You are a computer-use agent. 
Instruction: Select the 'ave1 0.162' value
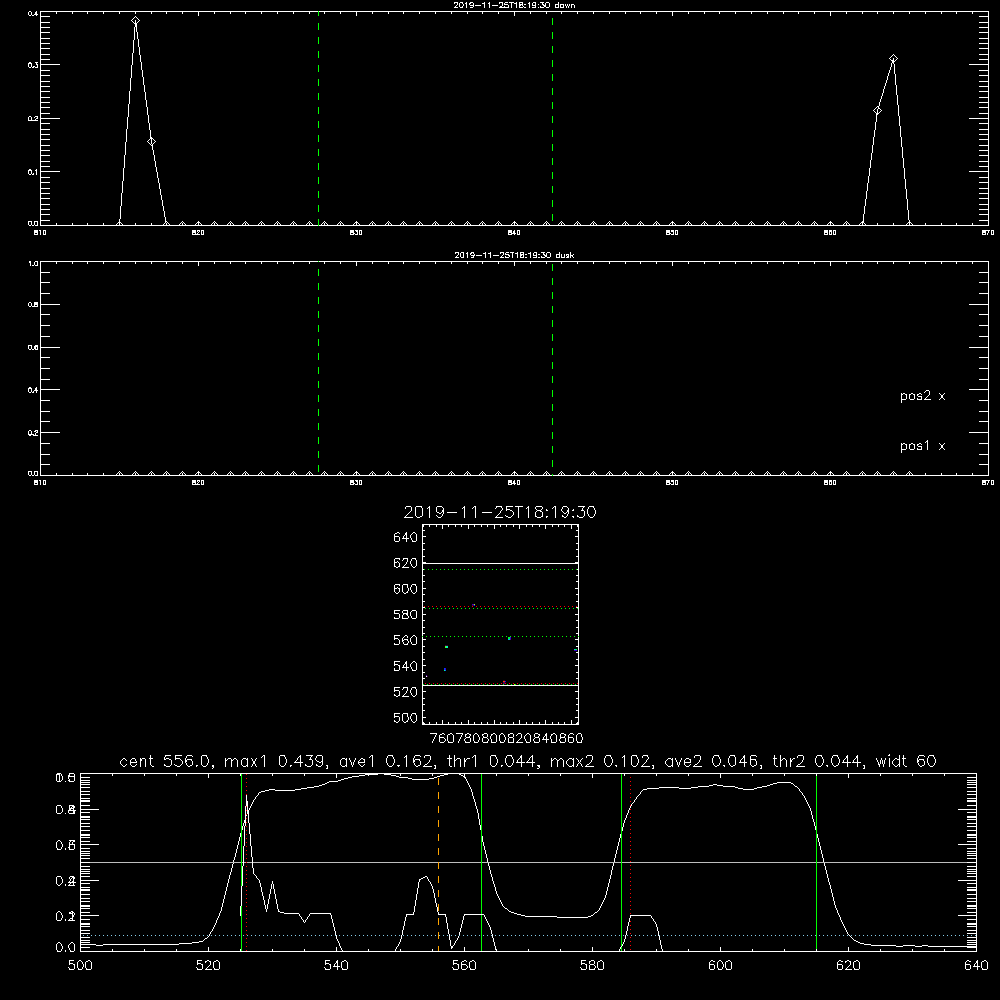386,761
